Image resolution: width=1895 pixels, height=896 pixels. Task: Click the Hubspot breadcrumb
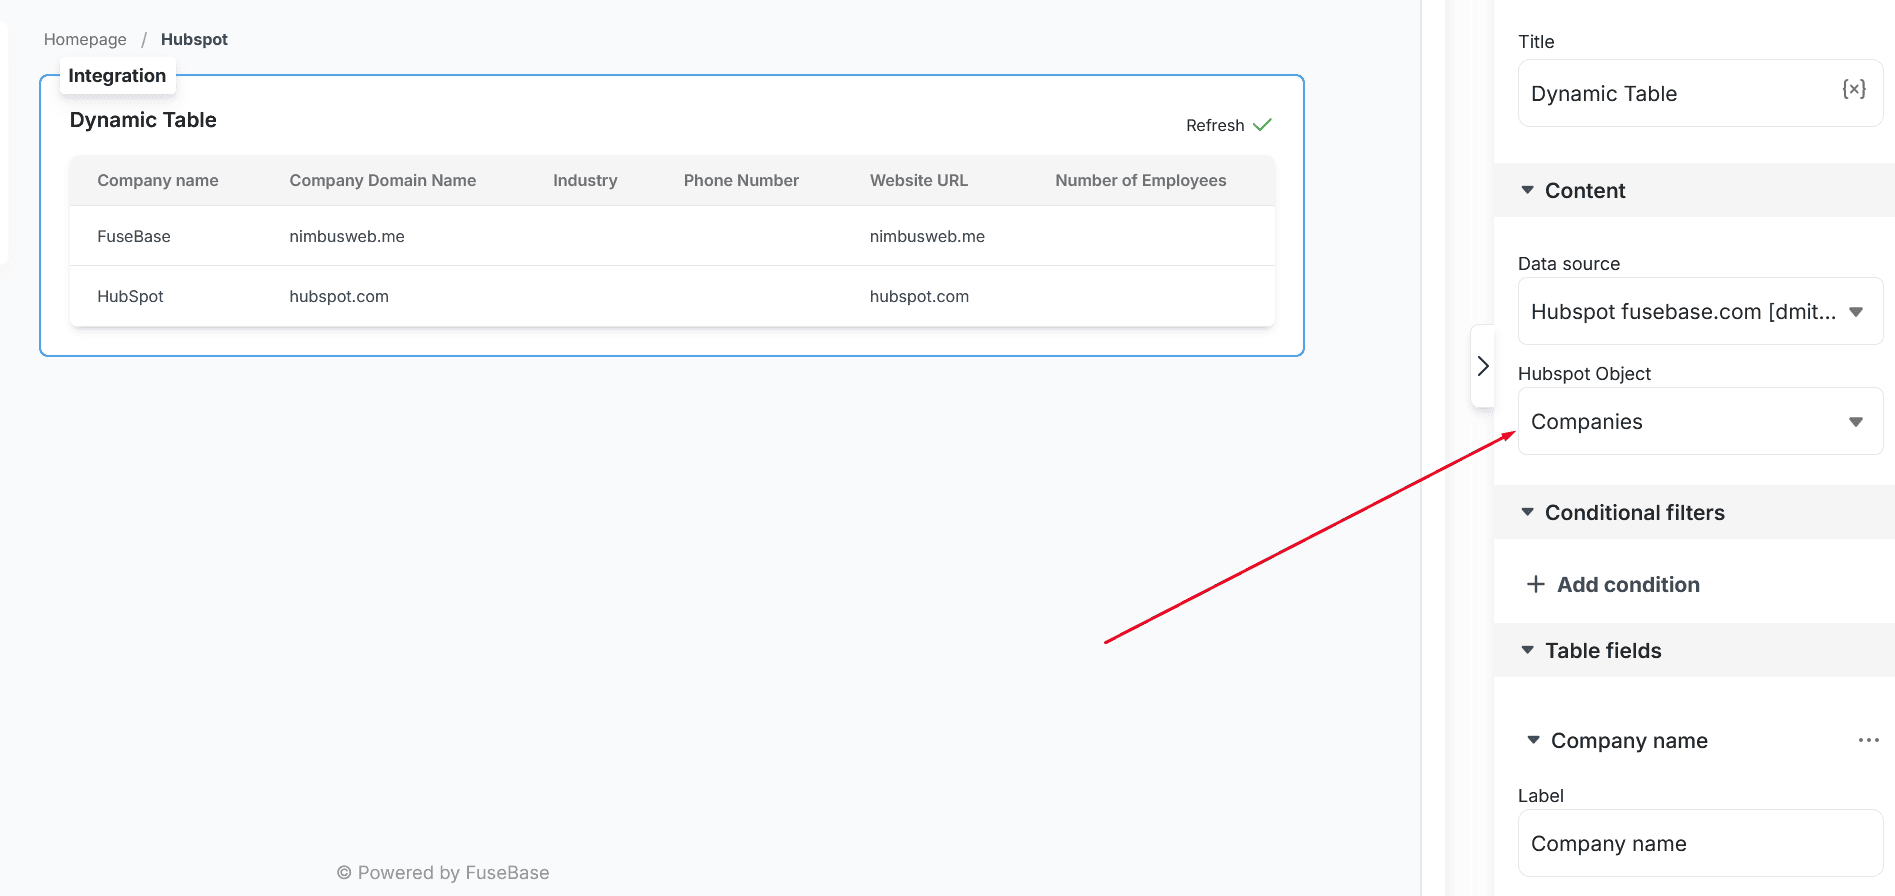click(194, 39)
